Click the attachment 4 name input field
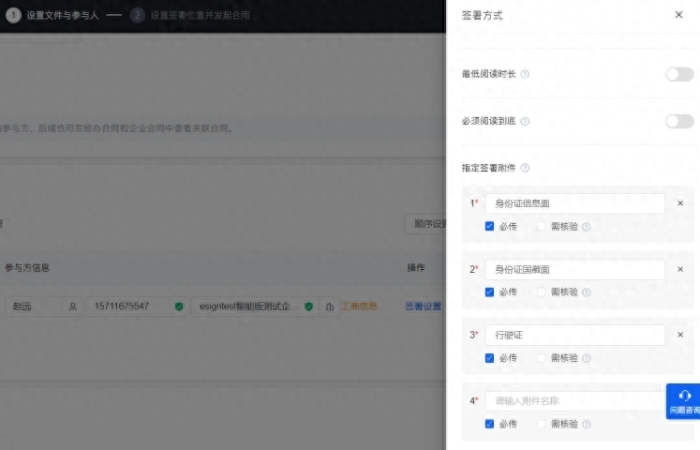Viewport: 700px width, 450px height. coord(575,401)
